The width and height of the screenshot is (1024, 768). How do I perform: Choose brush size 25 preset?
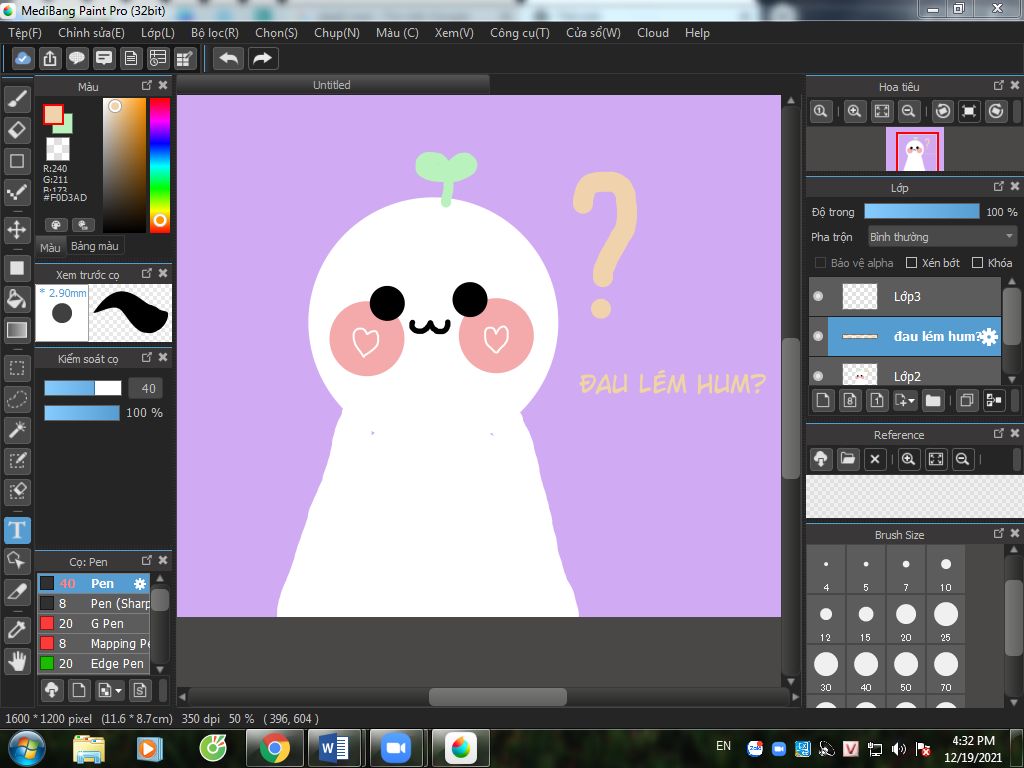(x=946, y=619)
